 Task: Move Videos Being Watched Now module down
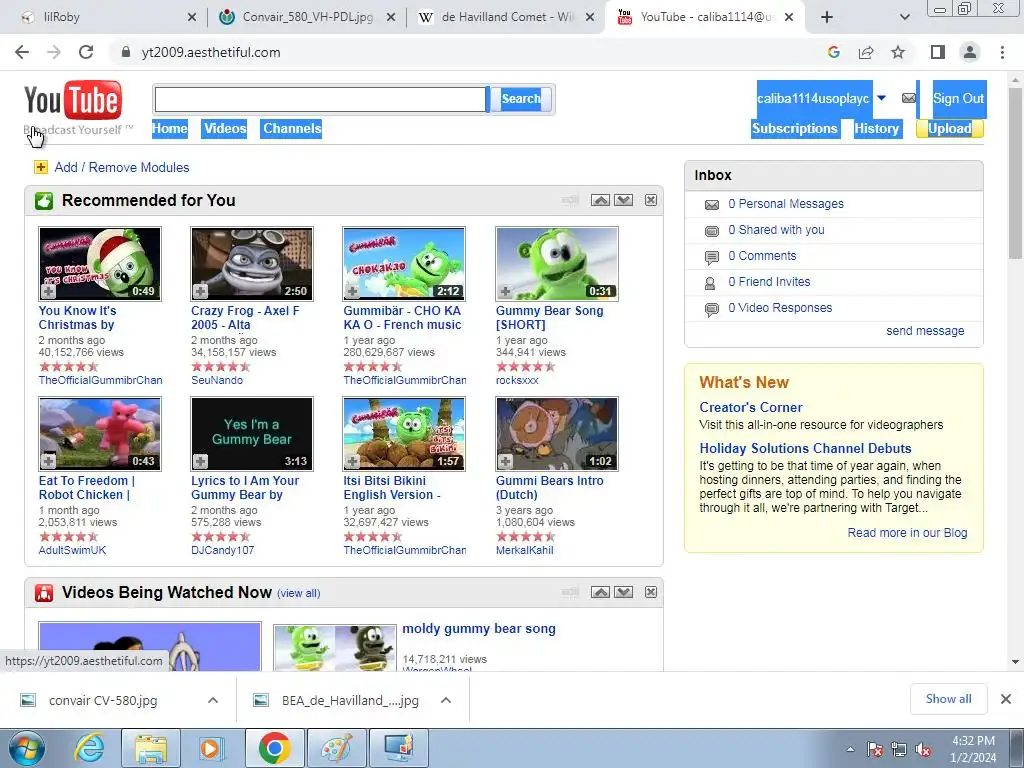coord(624,592)
